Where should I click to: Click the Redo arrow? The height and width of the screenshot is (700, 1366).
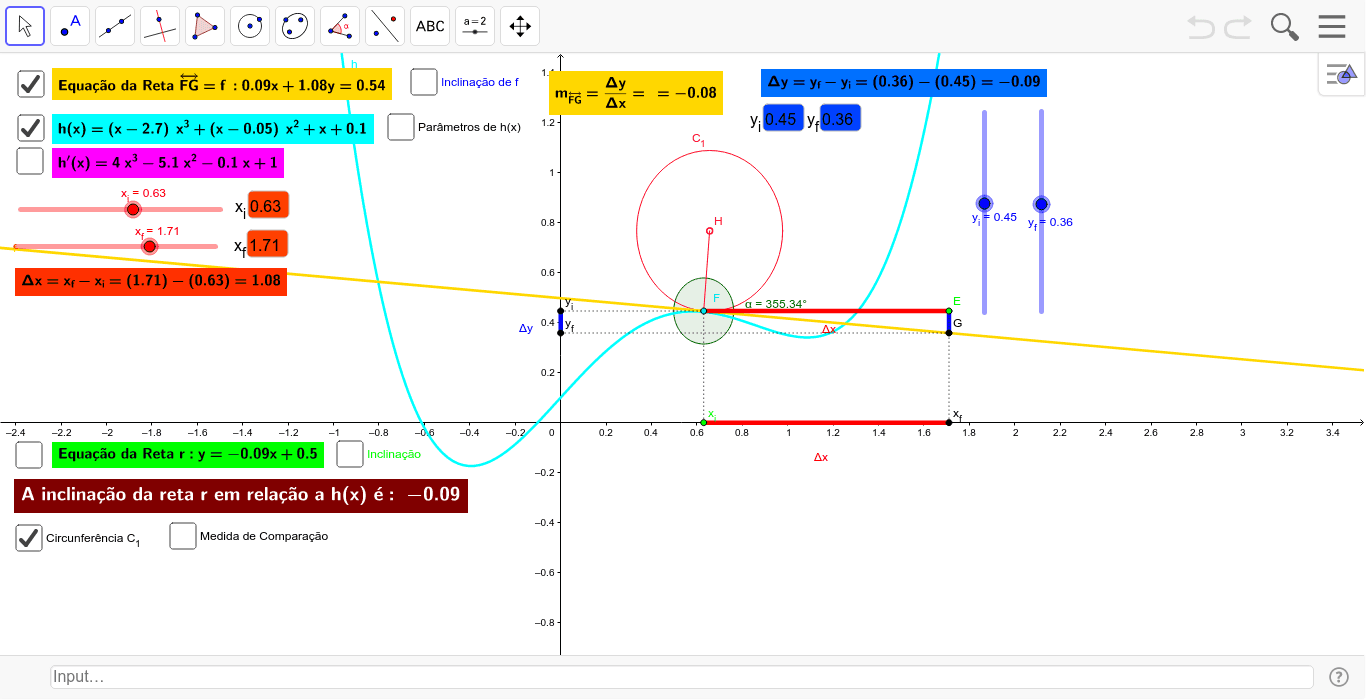(x=1238, y=27)
